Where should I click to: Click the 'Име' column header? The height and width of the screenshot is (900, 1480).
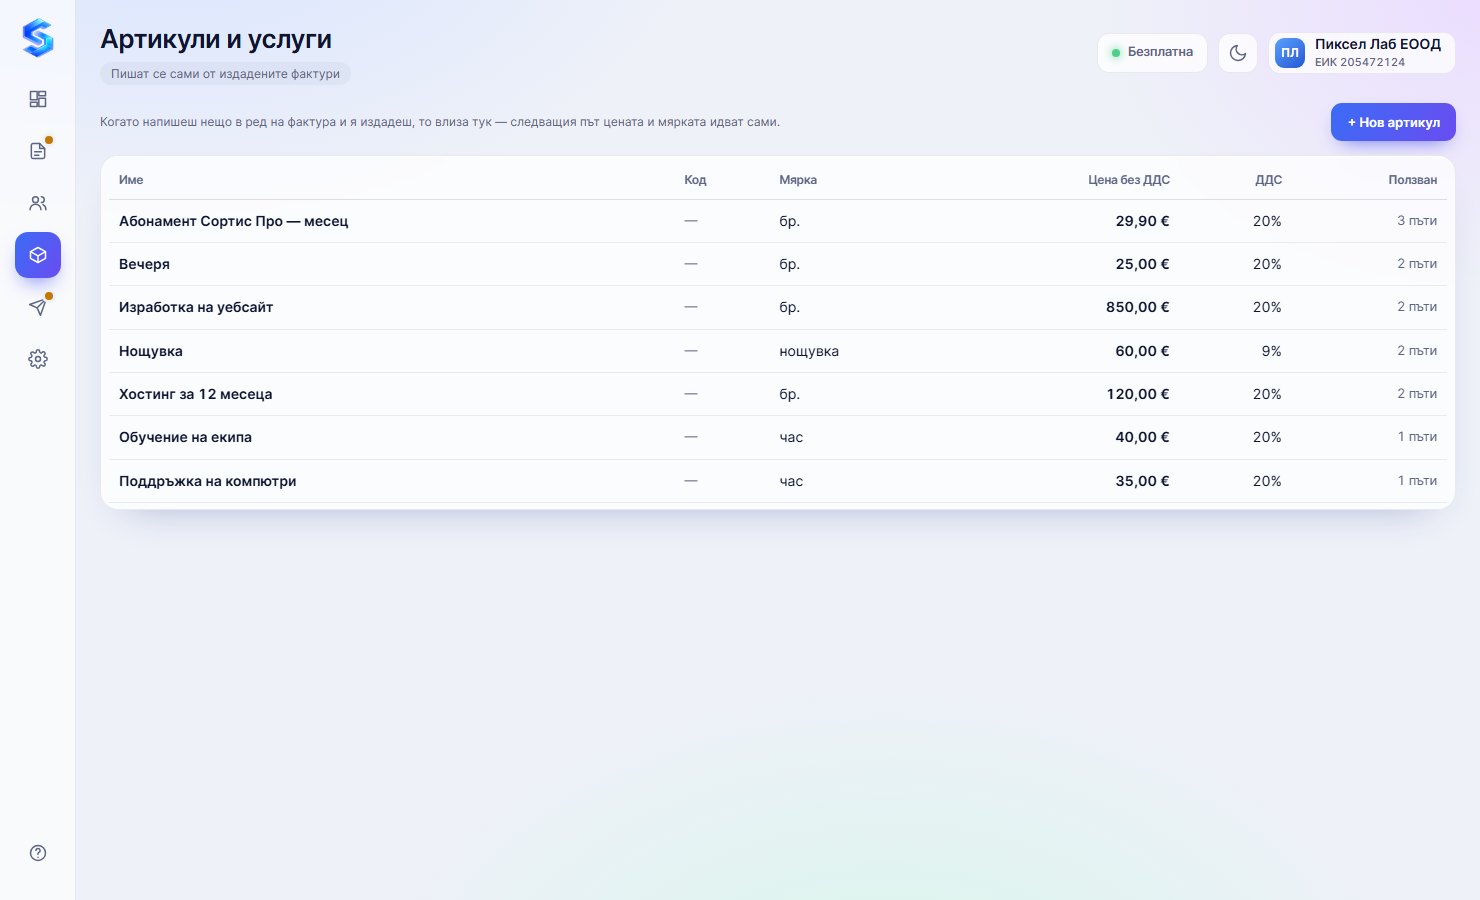tap(131, 180)
